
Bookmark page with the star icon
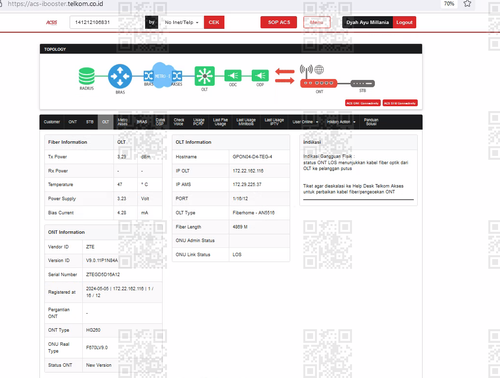467,4
